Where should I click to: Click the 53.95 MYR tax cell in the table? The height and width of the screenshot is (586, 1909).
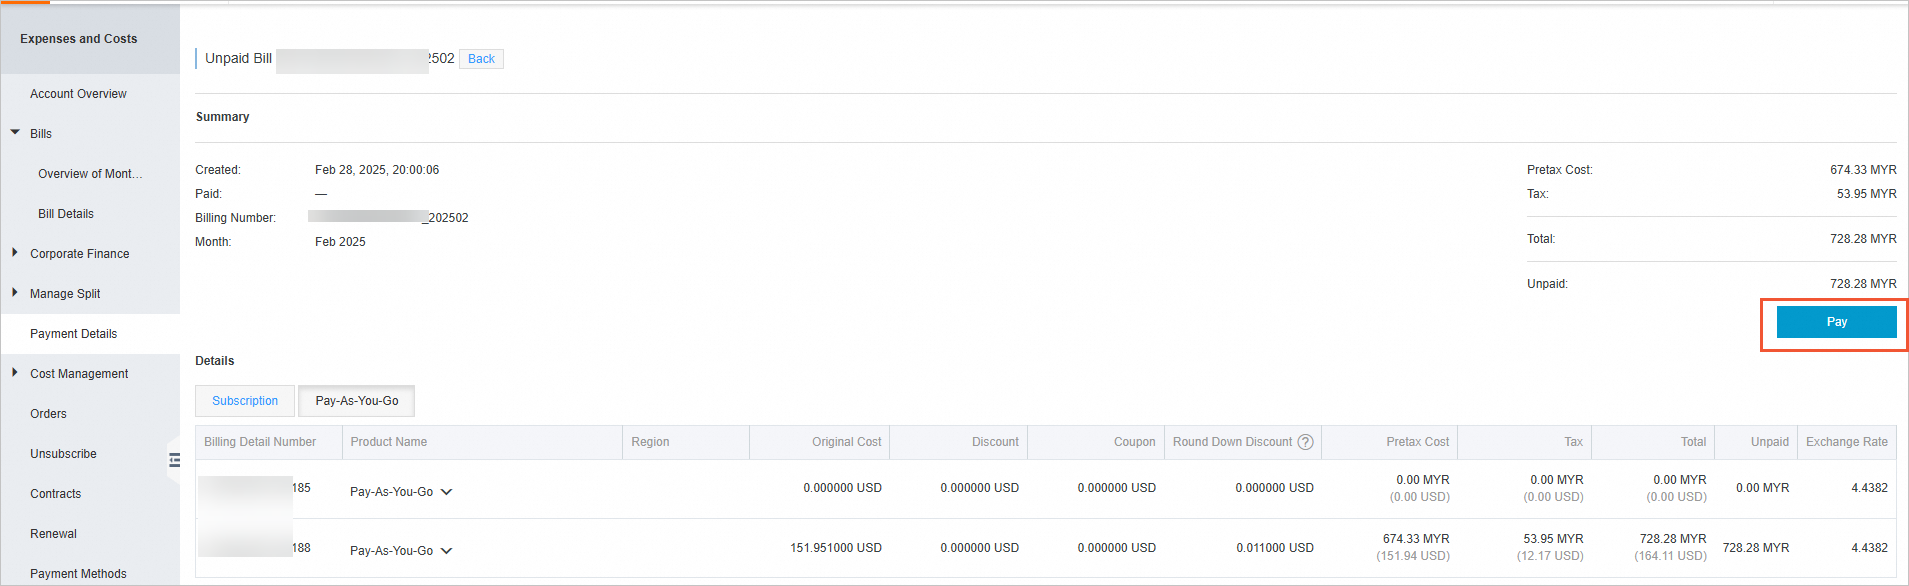click(x=1553, y=539)
